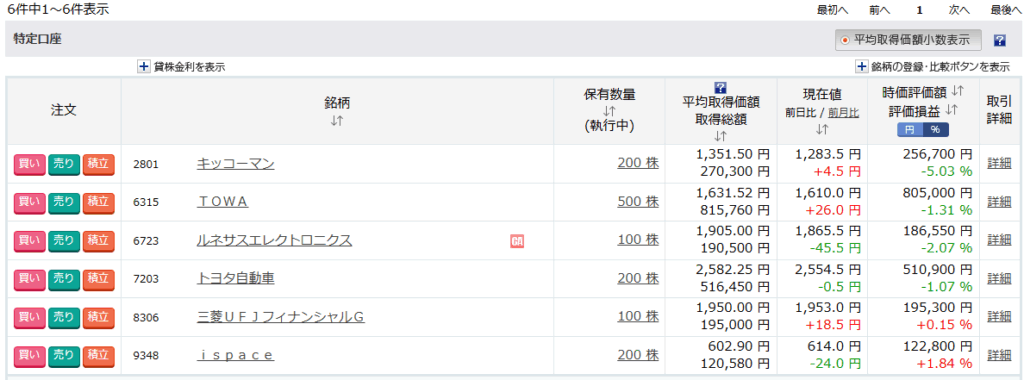Expand 貸株金利を表示 section
Viewport: 1024px width, 380px height.
tap(182, 67)
